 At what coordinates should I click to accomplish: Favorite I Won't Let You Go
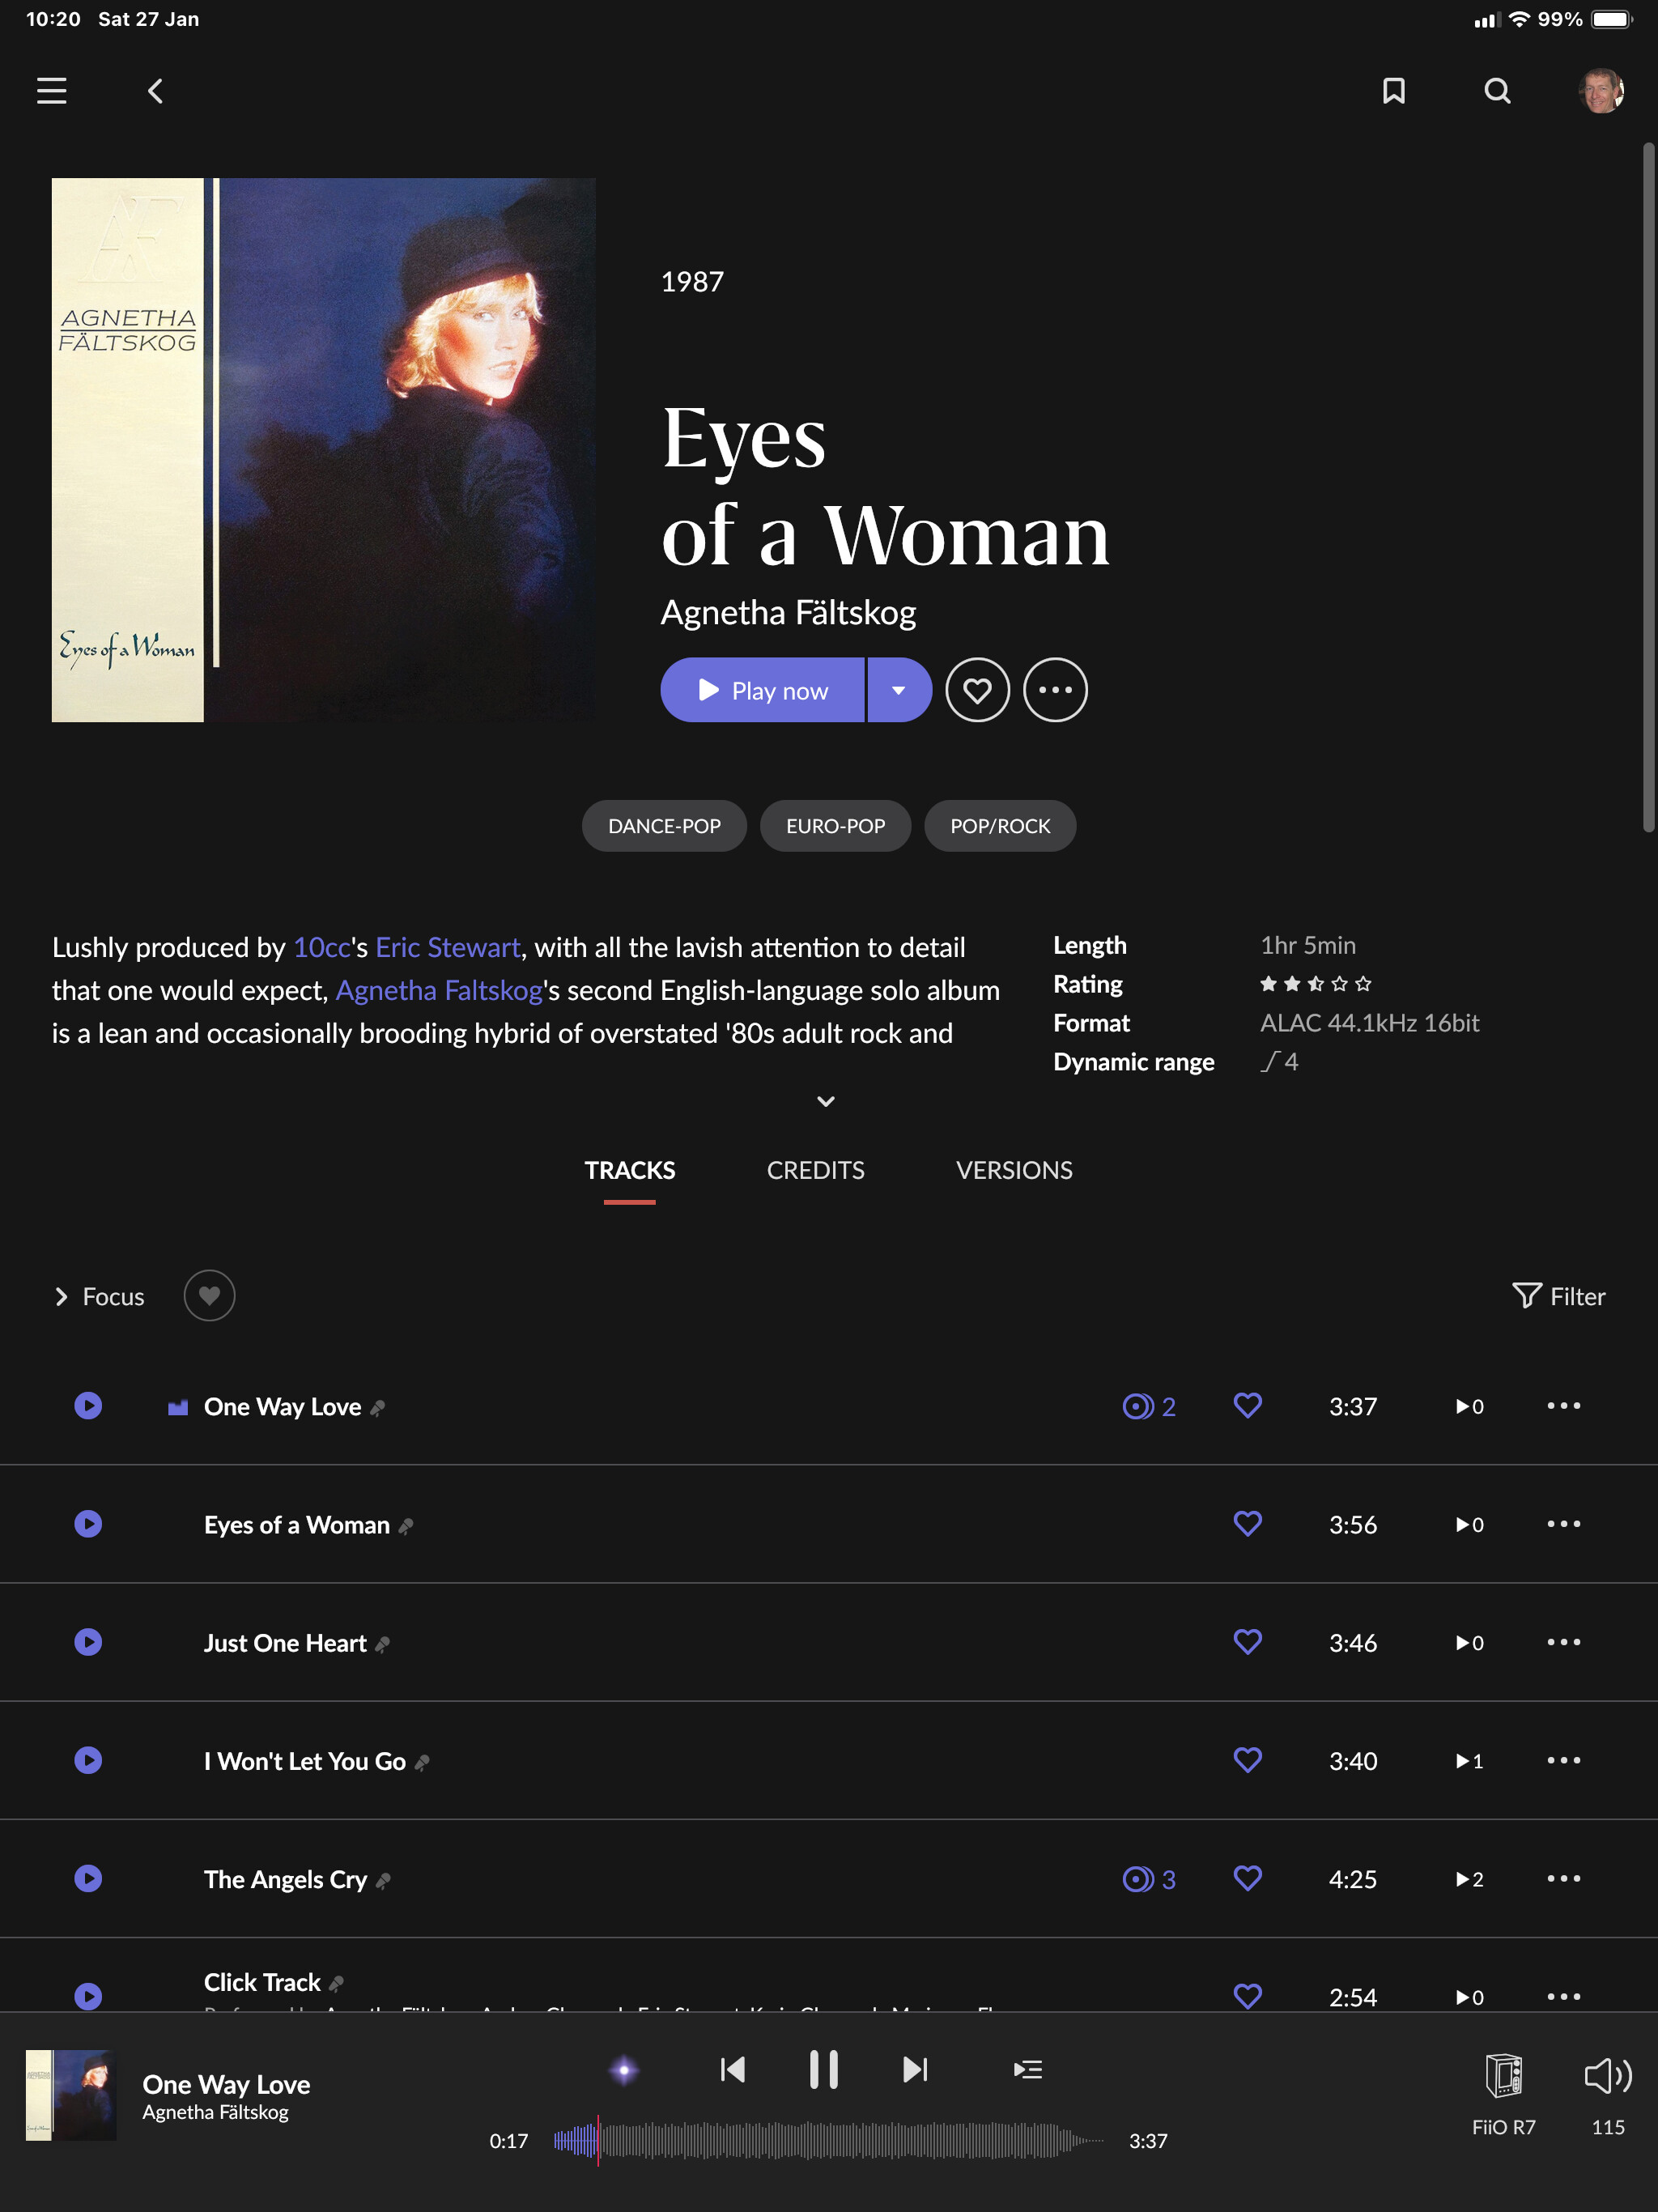coord(1247,1760)
